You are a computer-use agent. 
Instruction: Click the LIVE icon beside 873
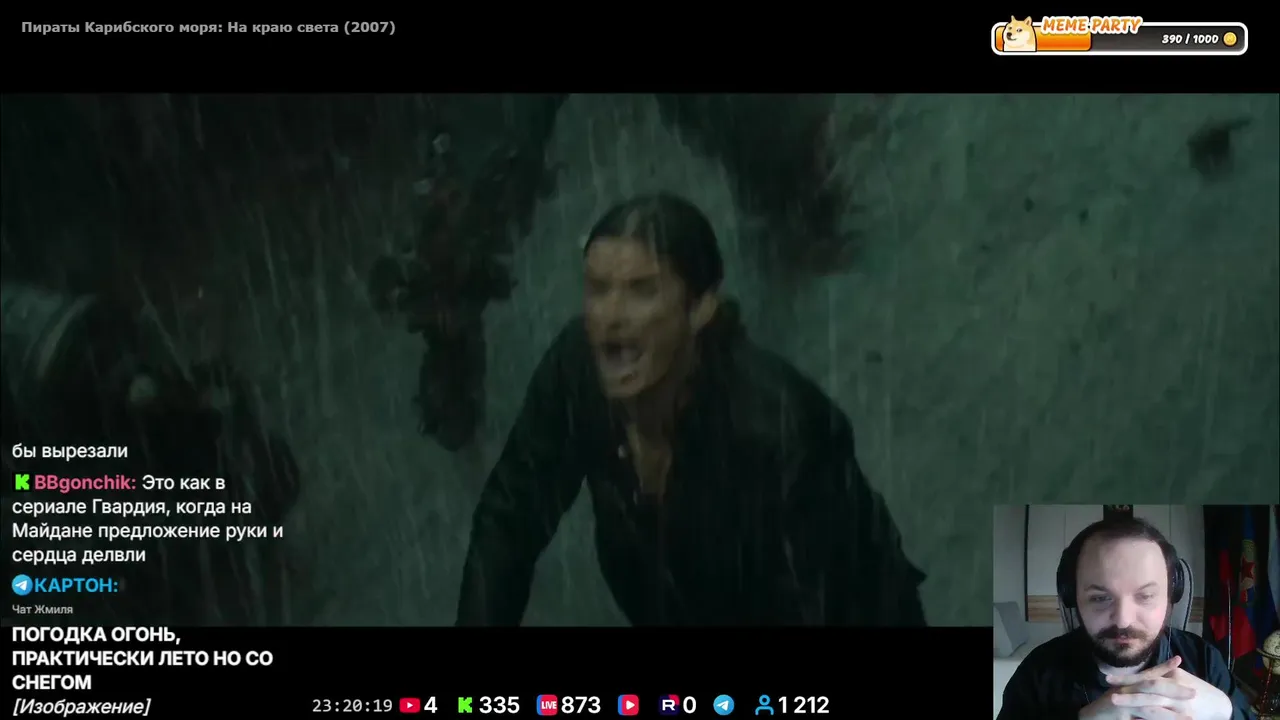[547, 705]
